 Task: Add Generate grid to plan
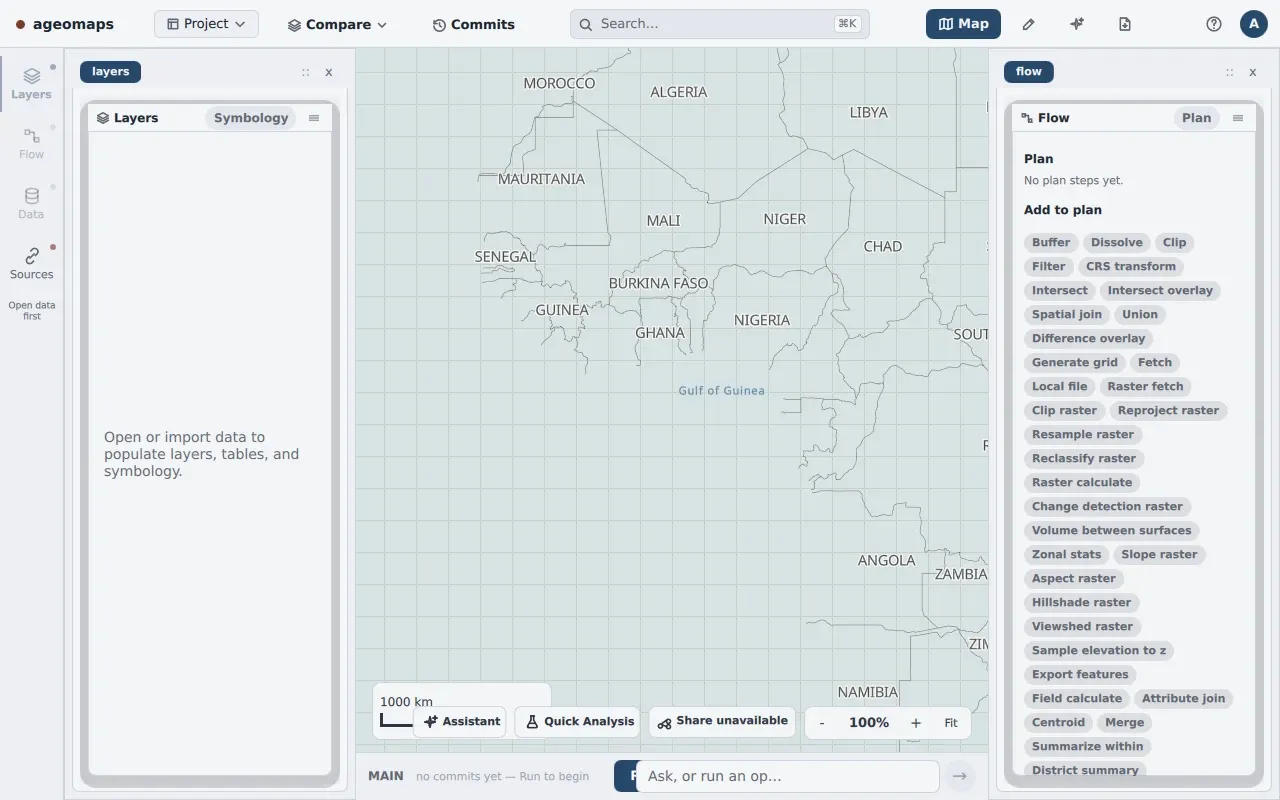click(1075, 363)
